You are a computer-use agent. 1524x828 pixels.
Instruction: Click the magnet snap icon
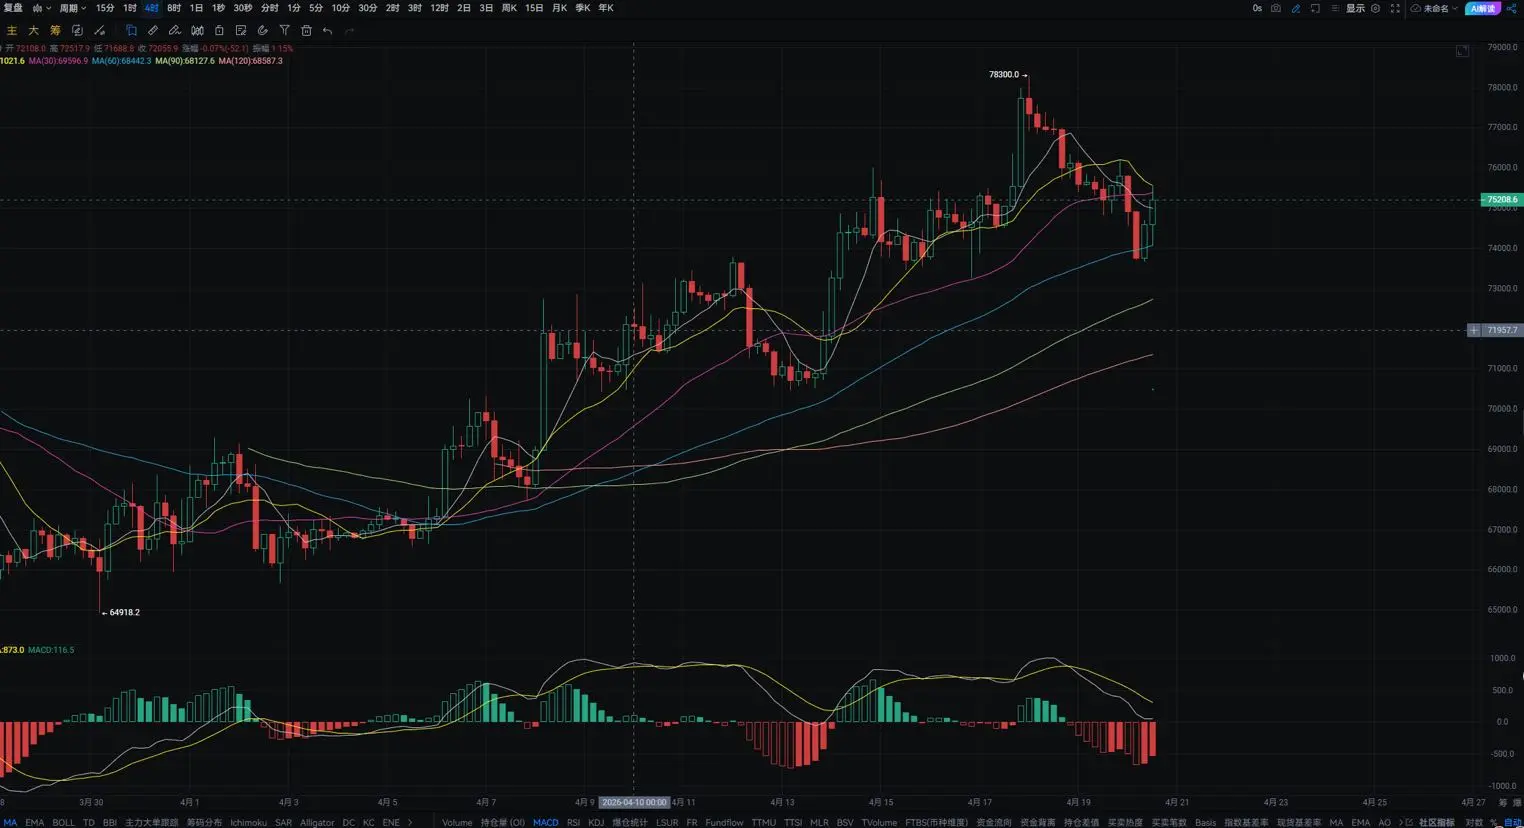tap(263, 31)
